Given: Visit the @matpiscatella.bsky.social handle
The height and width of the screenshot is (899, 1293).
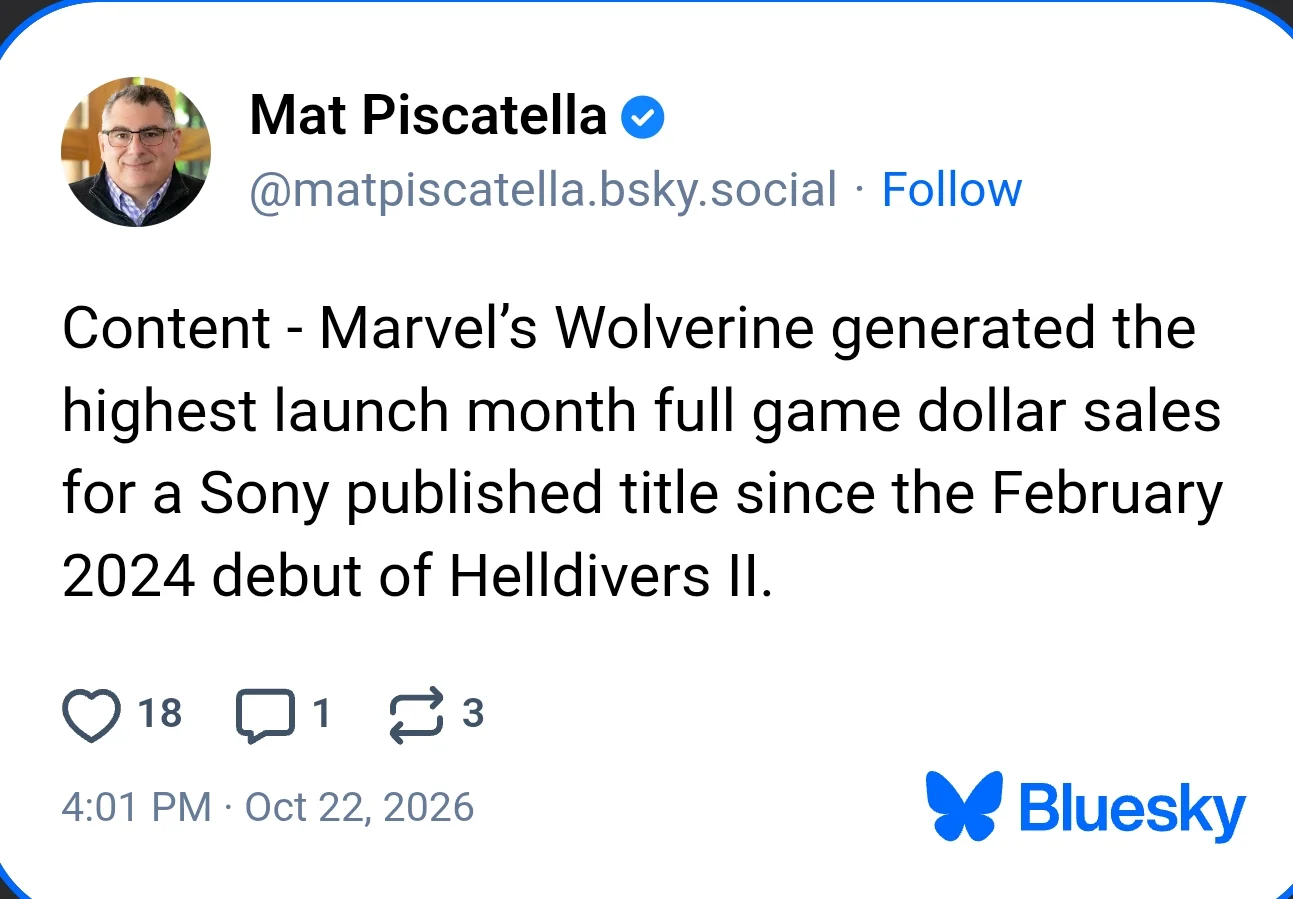Looking at the screenshot, I should 543,190.
